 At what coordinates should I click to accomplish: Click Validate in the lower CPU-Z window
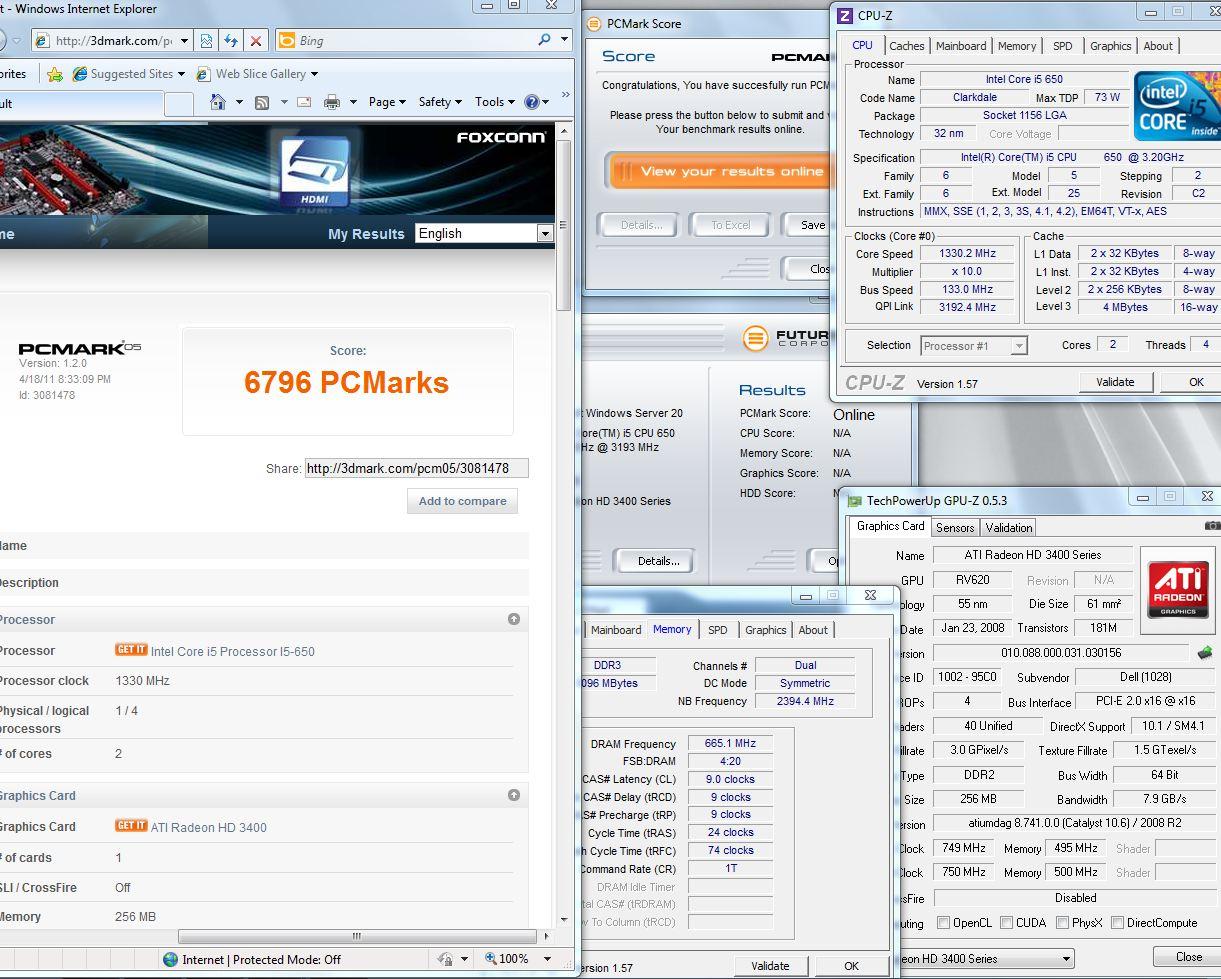(x=770, y=966)
